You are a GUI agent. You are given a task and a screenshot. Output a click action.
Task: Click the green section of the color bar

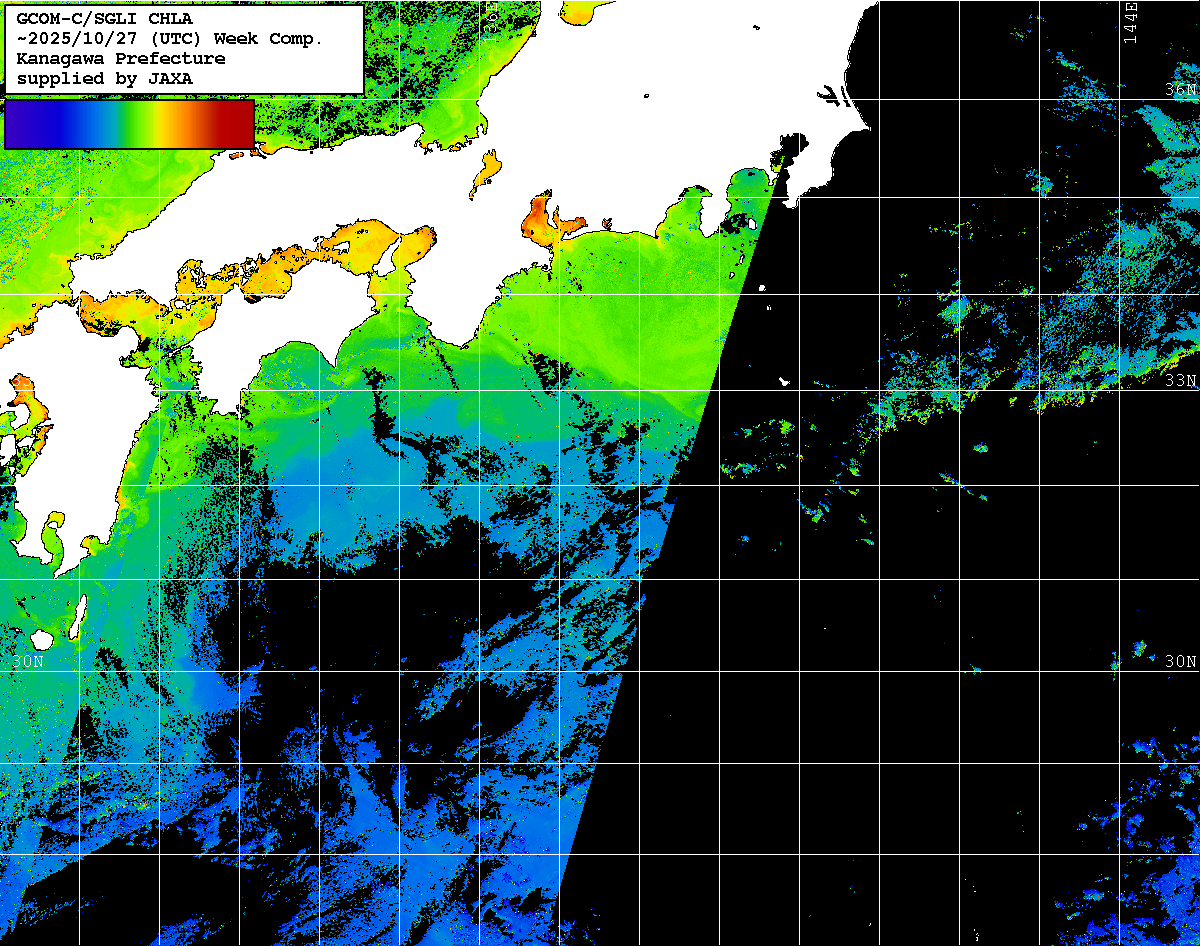coord(120,124)
